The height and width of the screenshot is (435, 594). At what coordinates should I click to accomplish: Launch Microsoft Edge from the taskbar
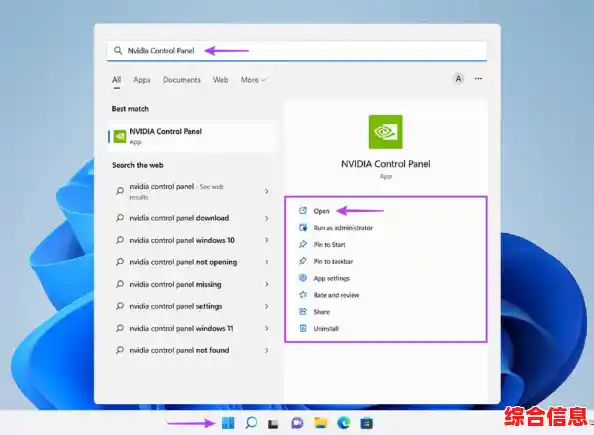click(x=344, y=423)
